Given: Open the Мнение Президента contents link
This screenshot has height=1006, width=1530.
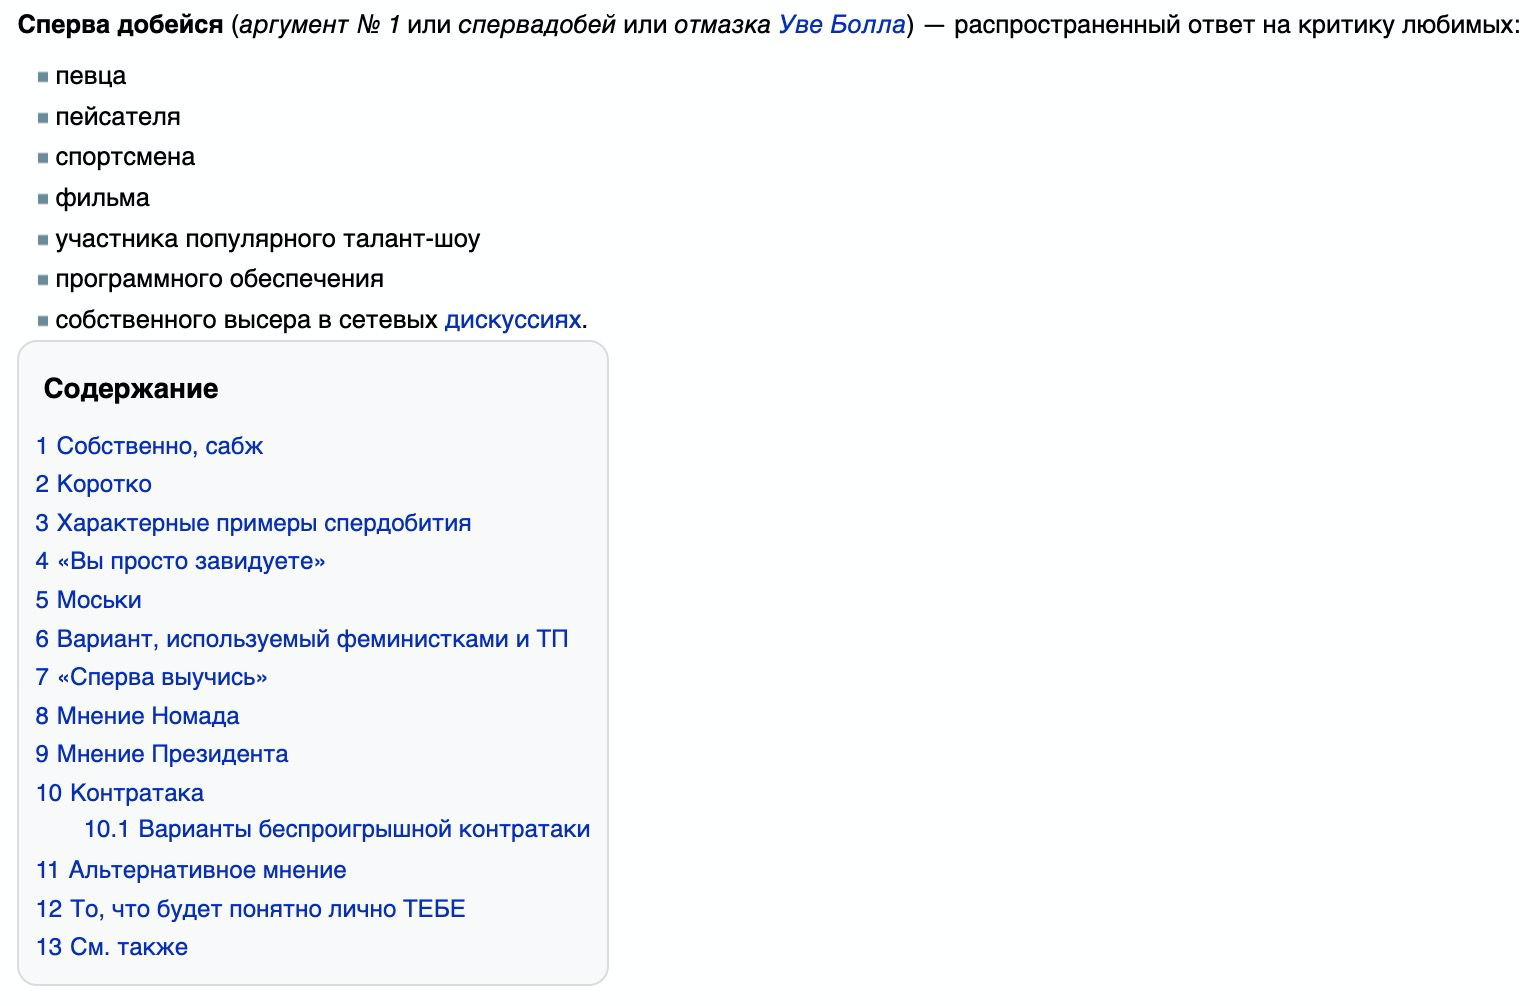Looking at the screenshot, I should click(162, 754).
